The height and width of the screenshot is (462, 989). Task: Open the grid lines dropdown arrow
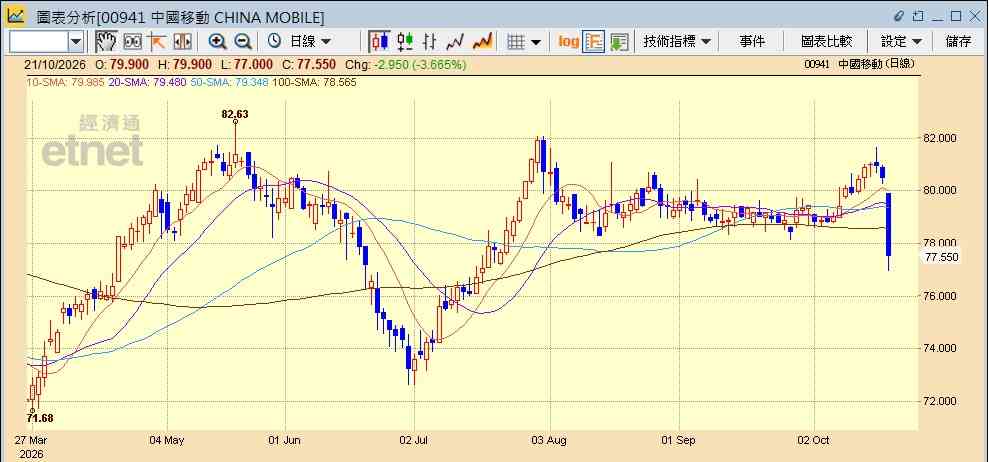pos(535,42)
